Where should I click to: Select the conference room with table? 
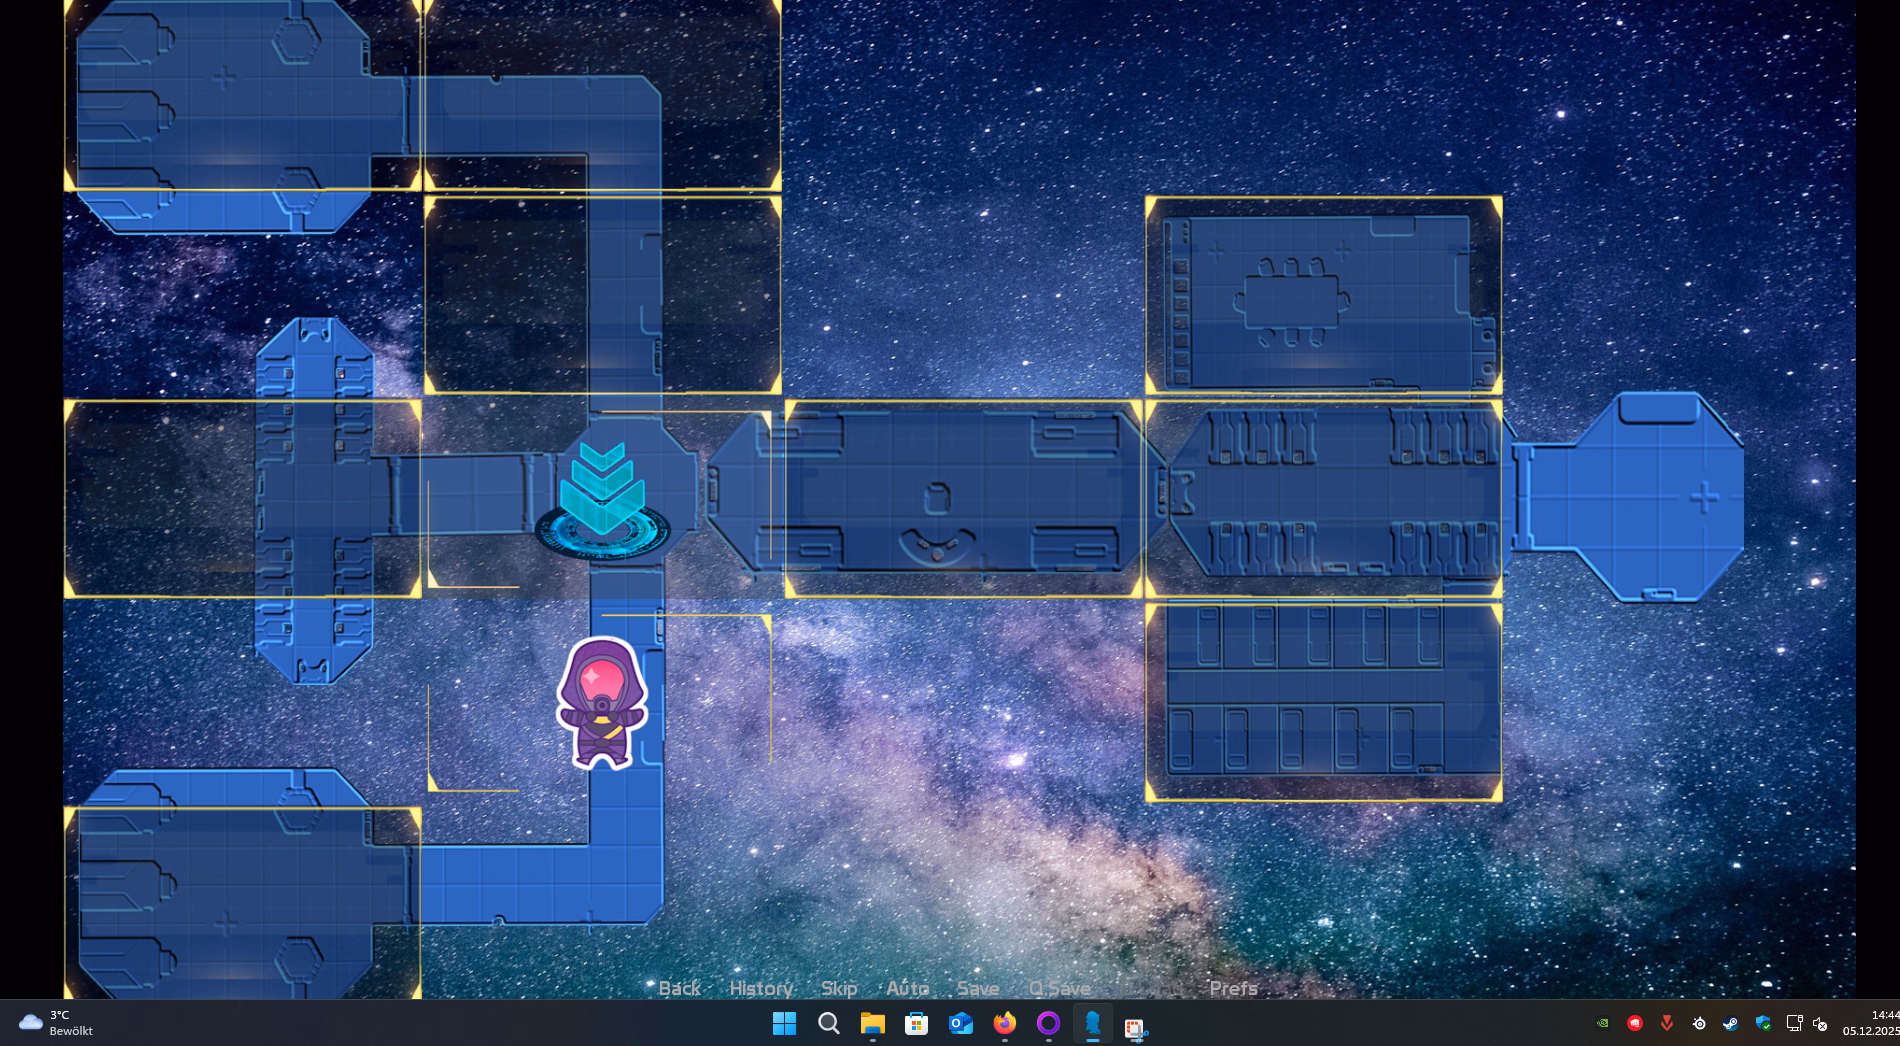pyautogui.click(x=1323, y=296)
